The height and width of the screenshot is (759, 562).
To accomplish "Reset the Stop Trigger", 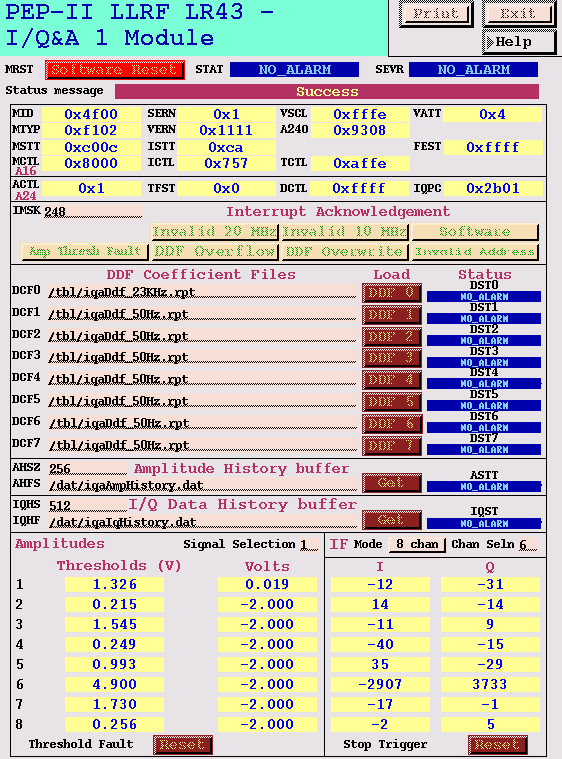I will [x=498, y=744].
